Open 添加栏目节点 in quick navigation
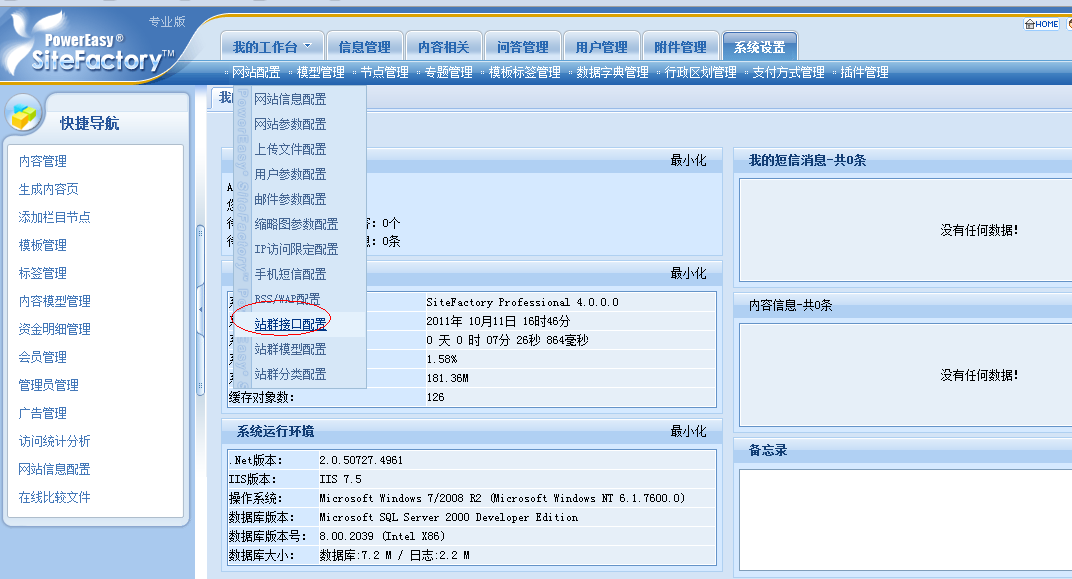The width and height of the screenshot is (1072, 579). coord(55,217)
